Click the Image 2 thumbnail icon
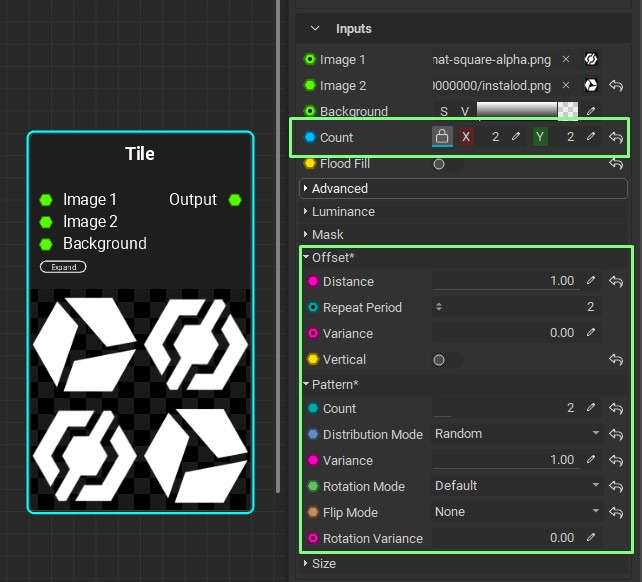This screenshot has height=582, width=642. pos(591,86)
